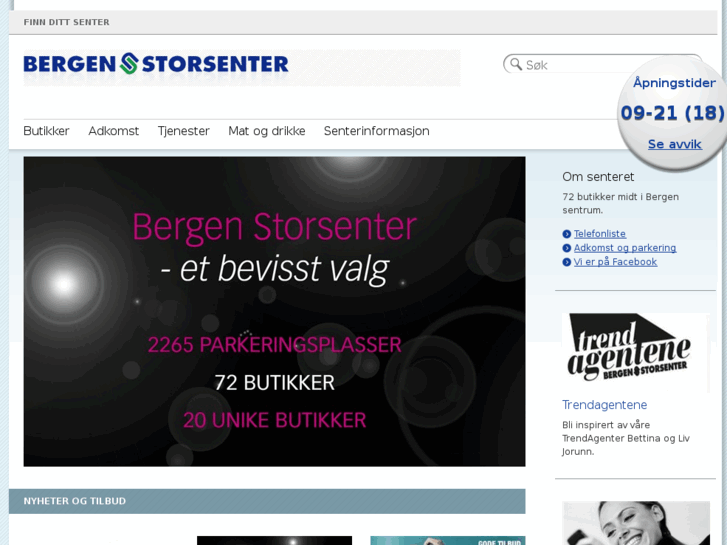Click the 20 Unike Butikker banner text
The image size is (727, 545).
coord(274,420)
